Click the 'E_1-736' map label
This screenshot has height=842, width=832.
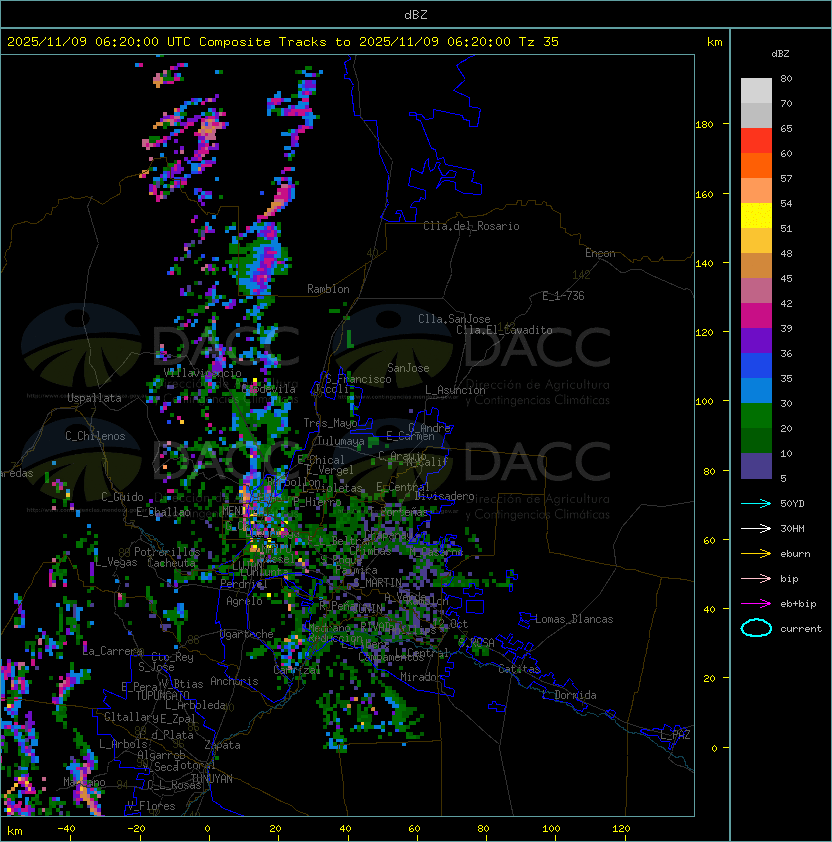(x=563, y=296)
